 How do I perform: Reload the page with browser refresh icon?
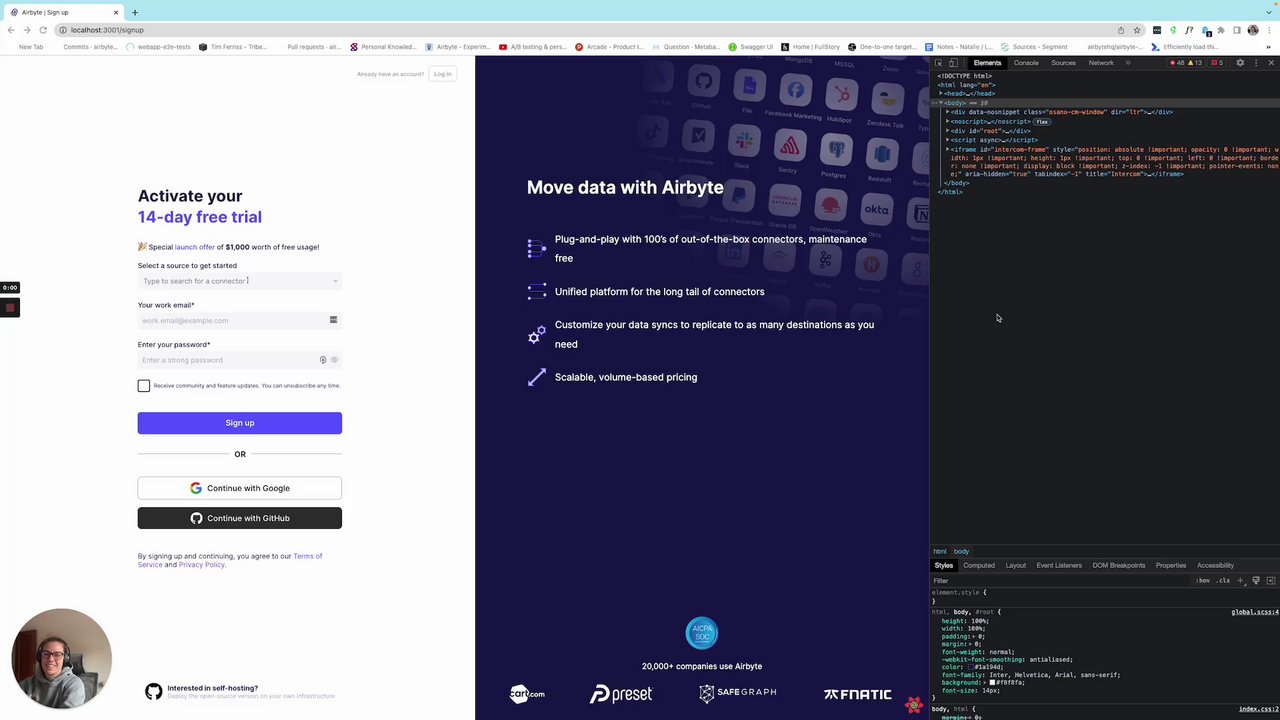pyautogui.click(x=42, y=30)
